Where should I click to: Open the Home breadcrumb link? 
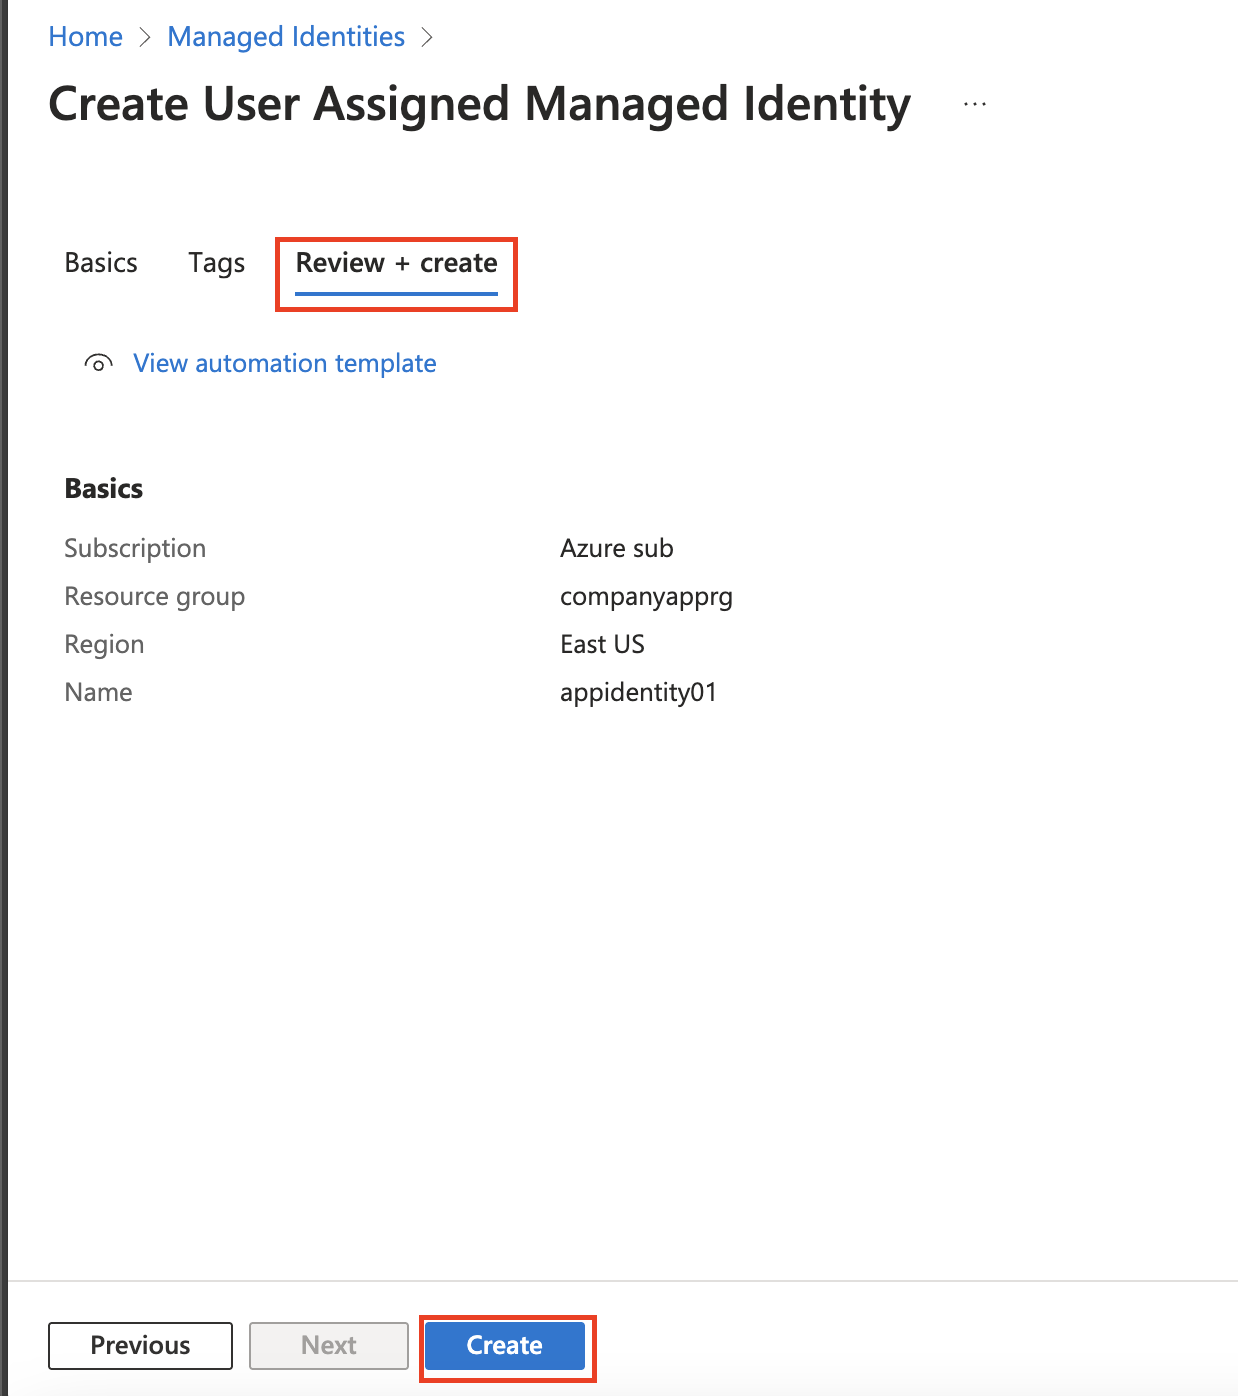click(85, 37)
